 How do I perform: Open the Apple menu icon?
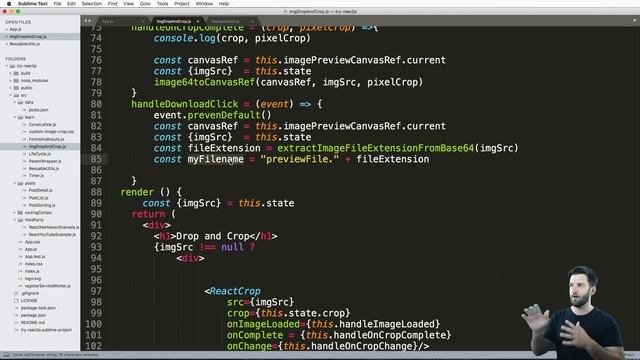point(9,4)
